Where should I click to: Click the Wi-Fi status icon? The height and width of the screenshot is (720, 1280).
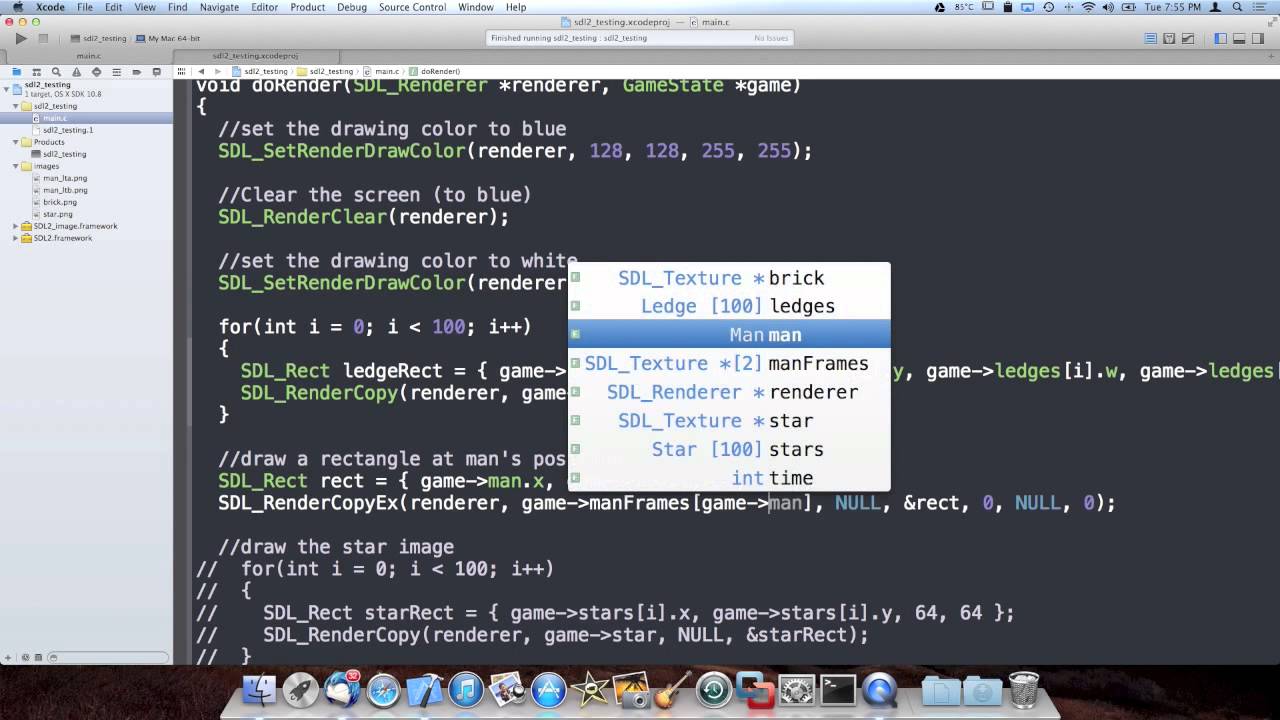tap(1088, 7)
